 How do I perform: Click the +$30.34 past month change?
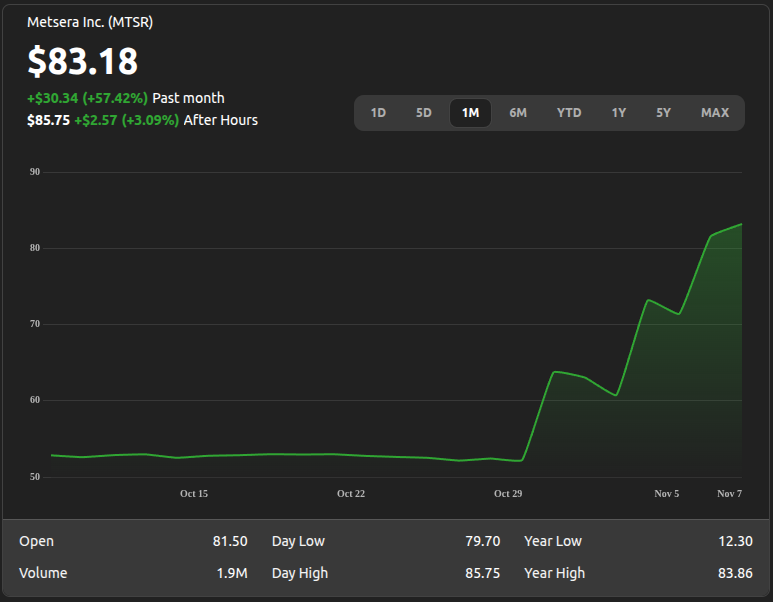(87, 98)
